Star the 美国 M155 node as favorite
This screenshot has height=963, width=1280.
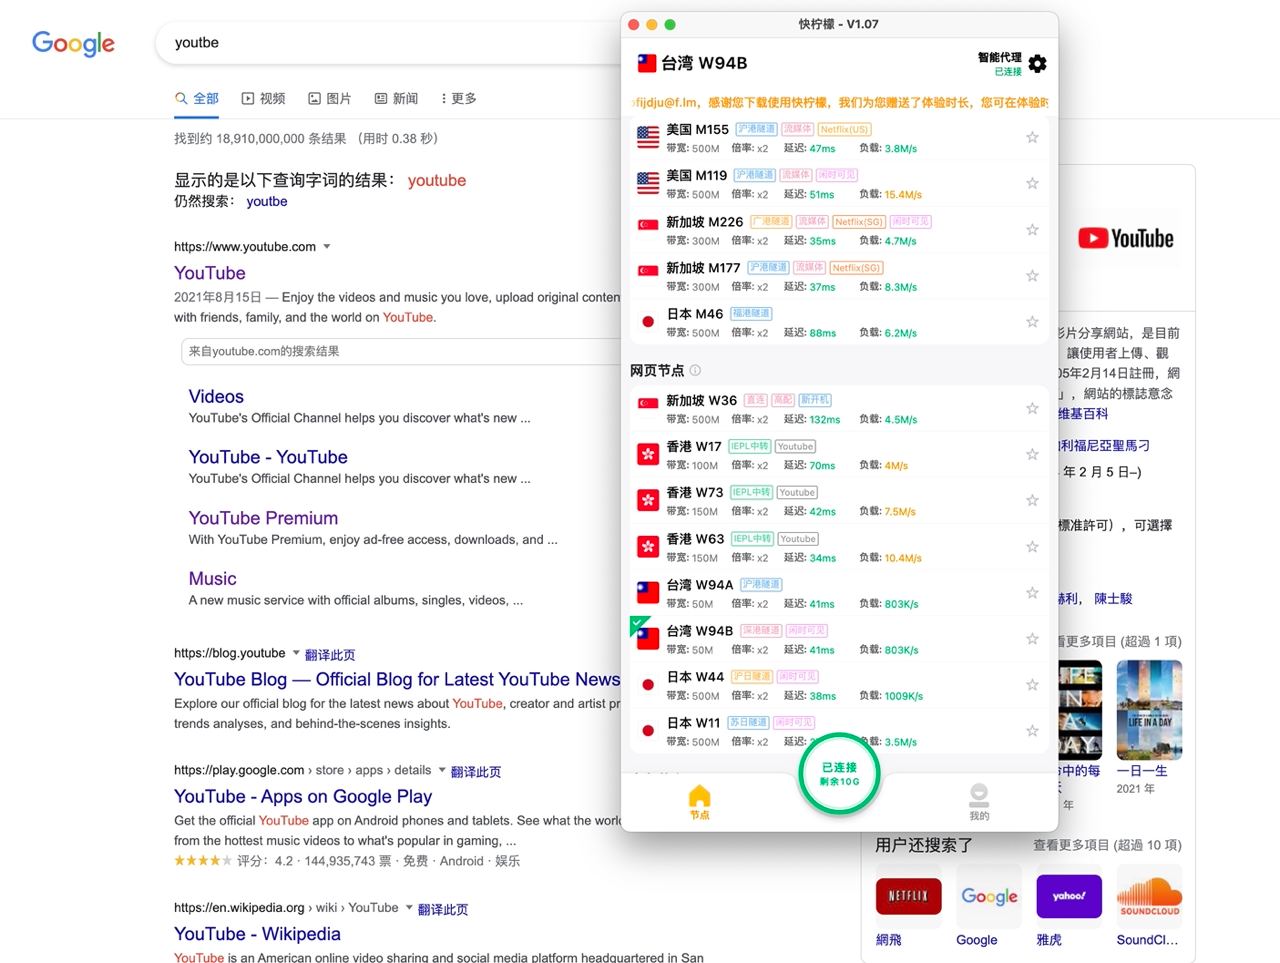click(1032, 137)
